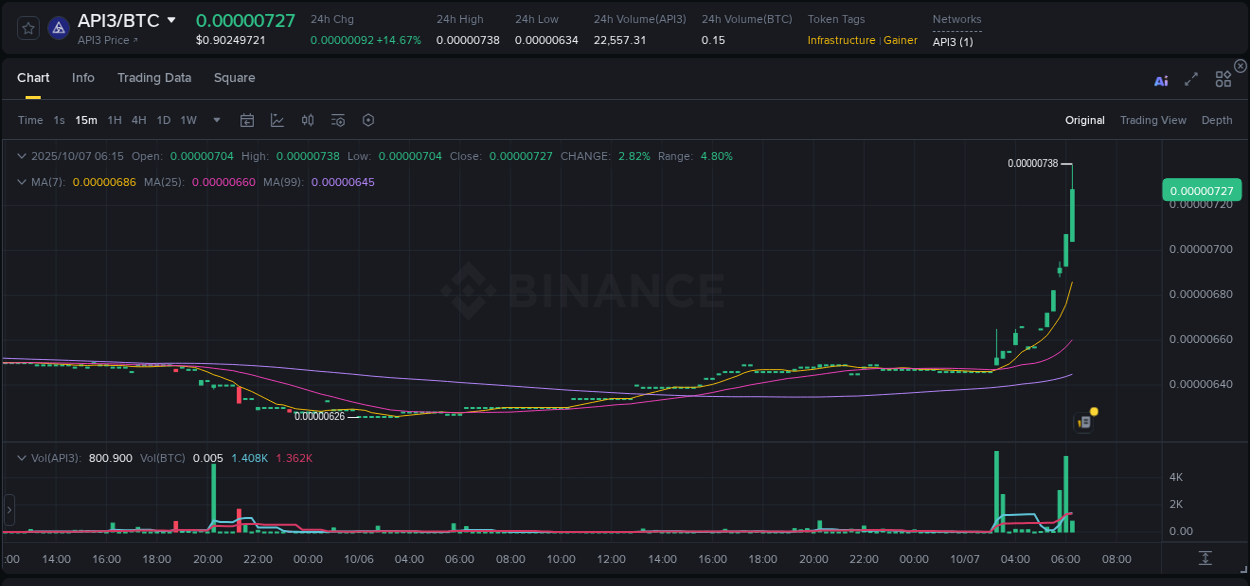The height and width of the screenshot is (586, 1250).
Task: Expand chart to fullscreen with arrow icon
Action: click(1191, 79)
